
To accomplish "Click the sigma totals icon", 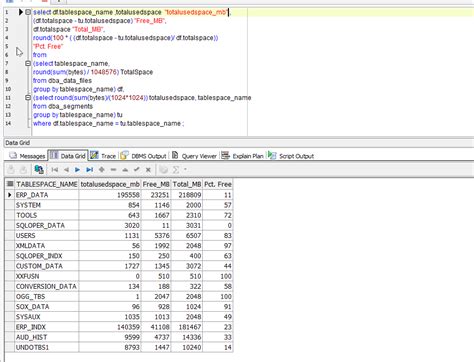I will (x=176, y=170).
